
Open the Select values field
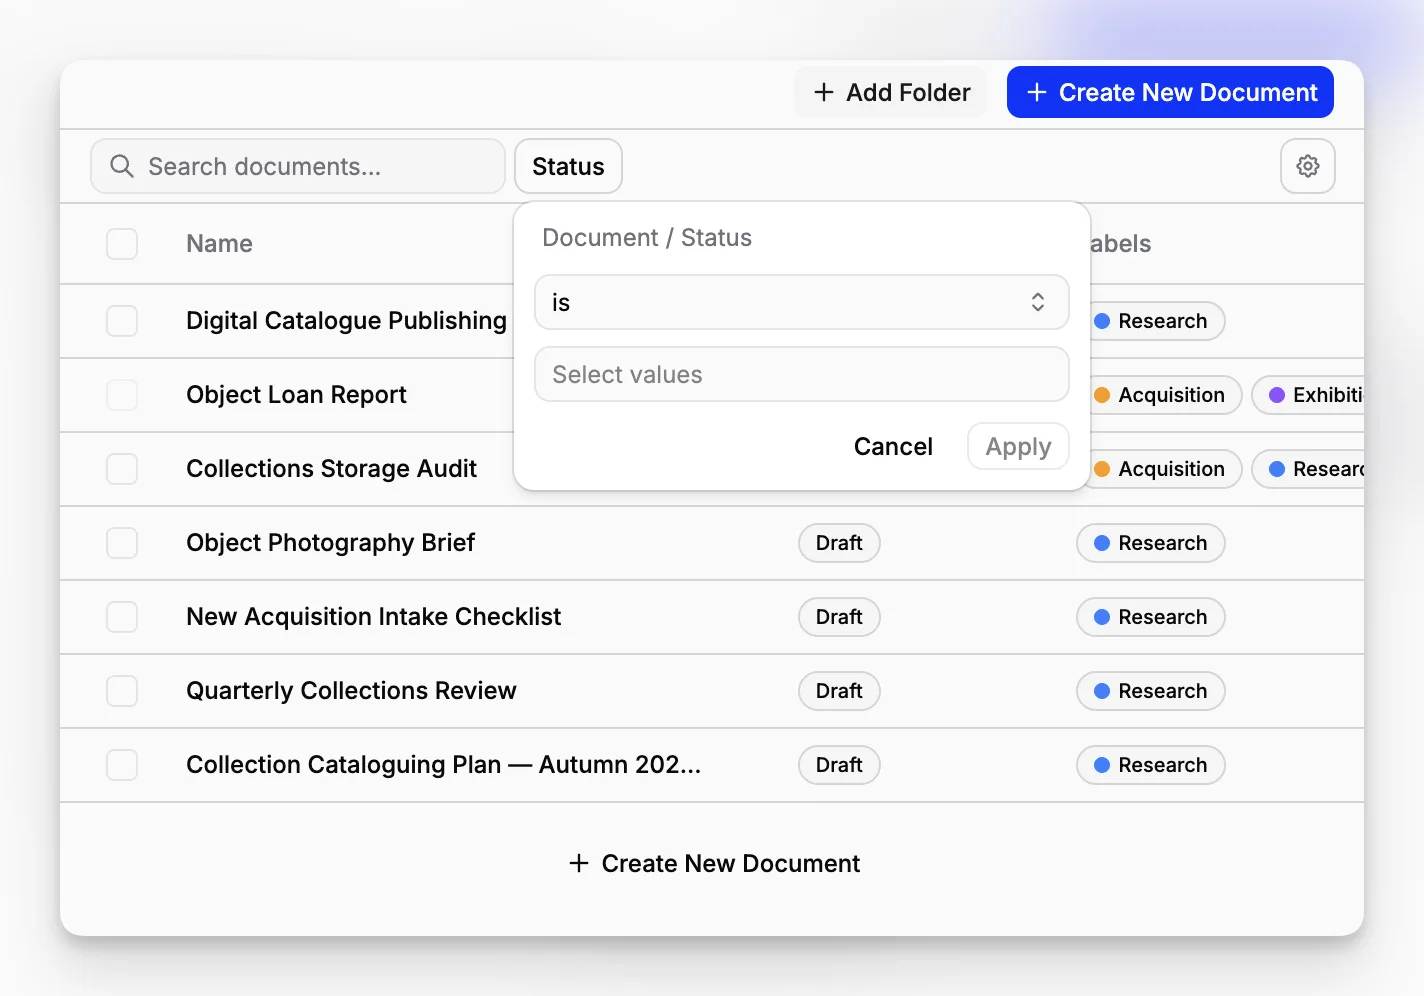(802, 374)
